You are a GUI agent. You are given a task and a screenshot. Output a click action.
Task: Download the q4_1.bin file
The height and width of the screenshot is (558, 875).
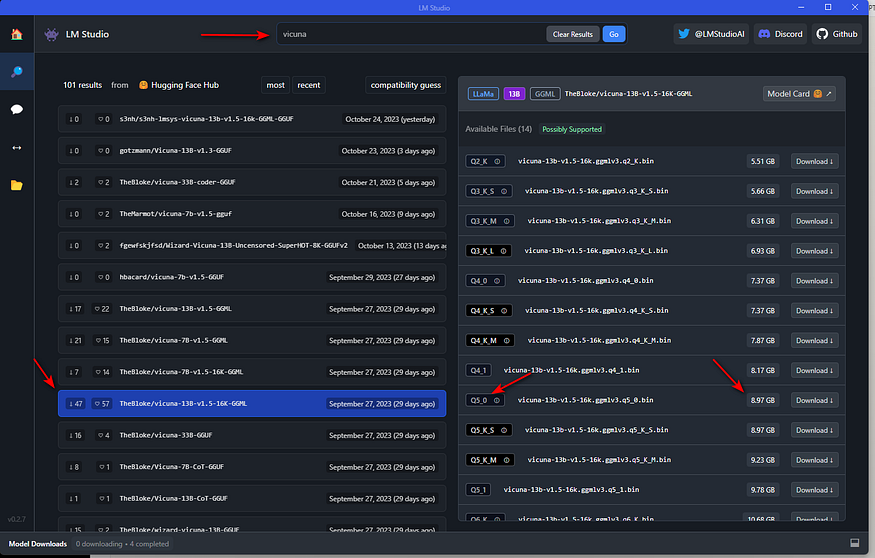coord(814,371)
